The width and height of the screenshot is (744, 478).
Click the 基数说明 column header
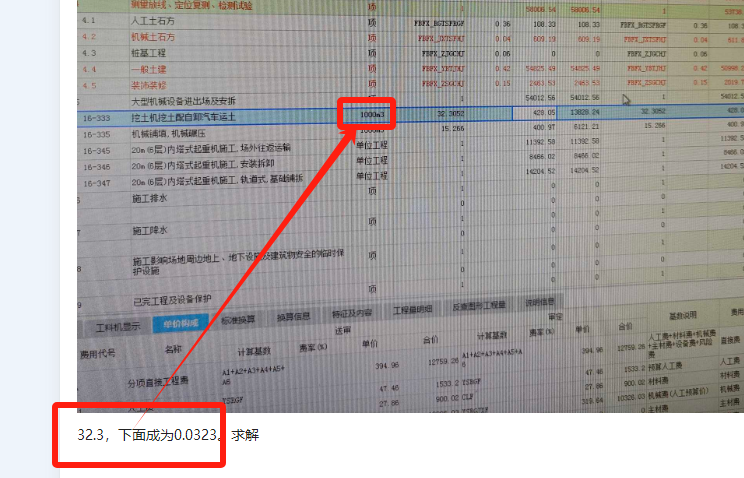(x=682, y=315)
